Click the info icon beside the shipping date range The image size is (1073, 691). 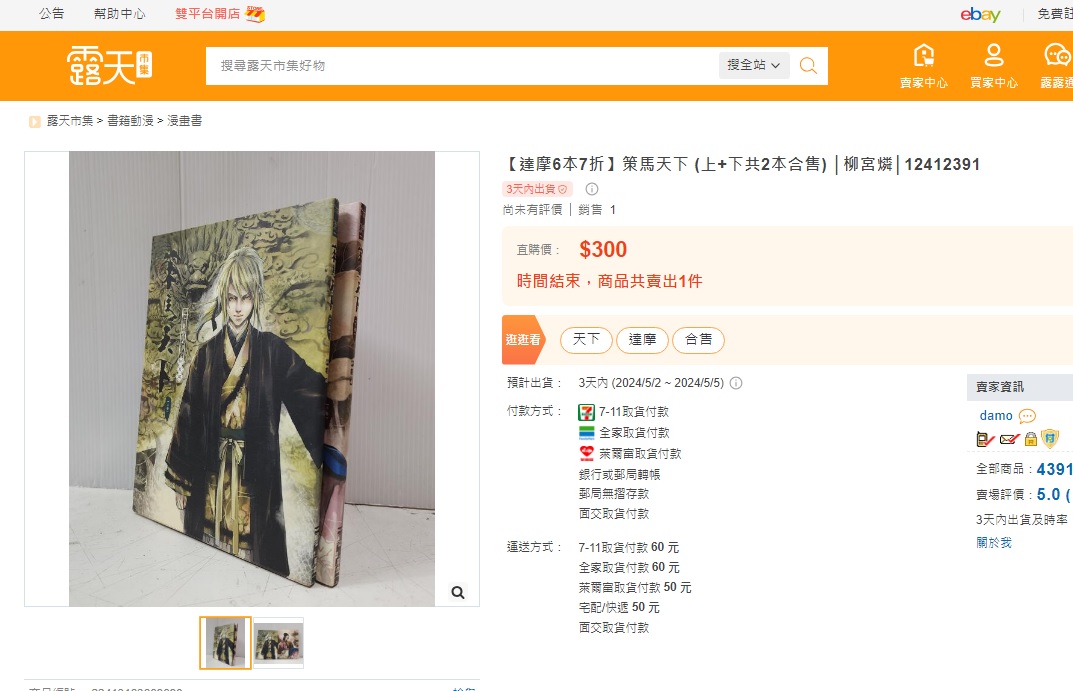click(x=736, y=383)
